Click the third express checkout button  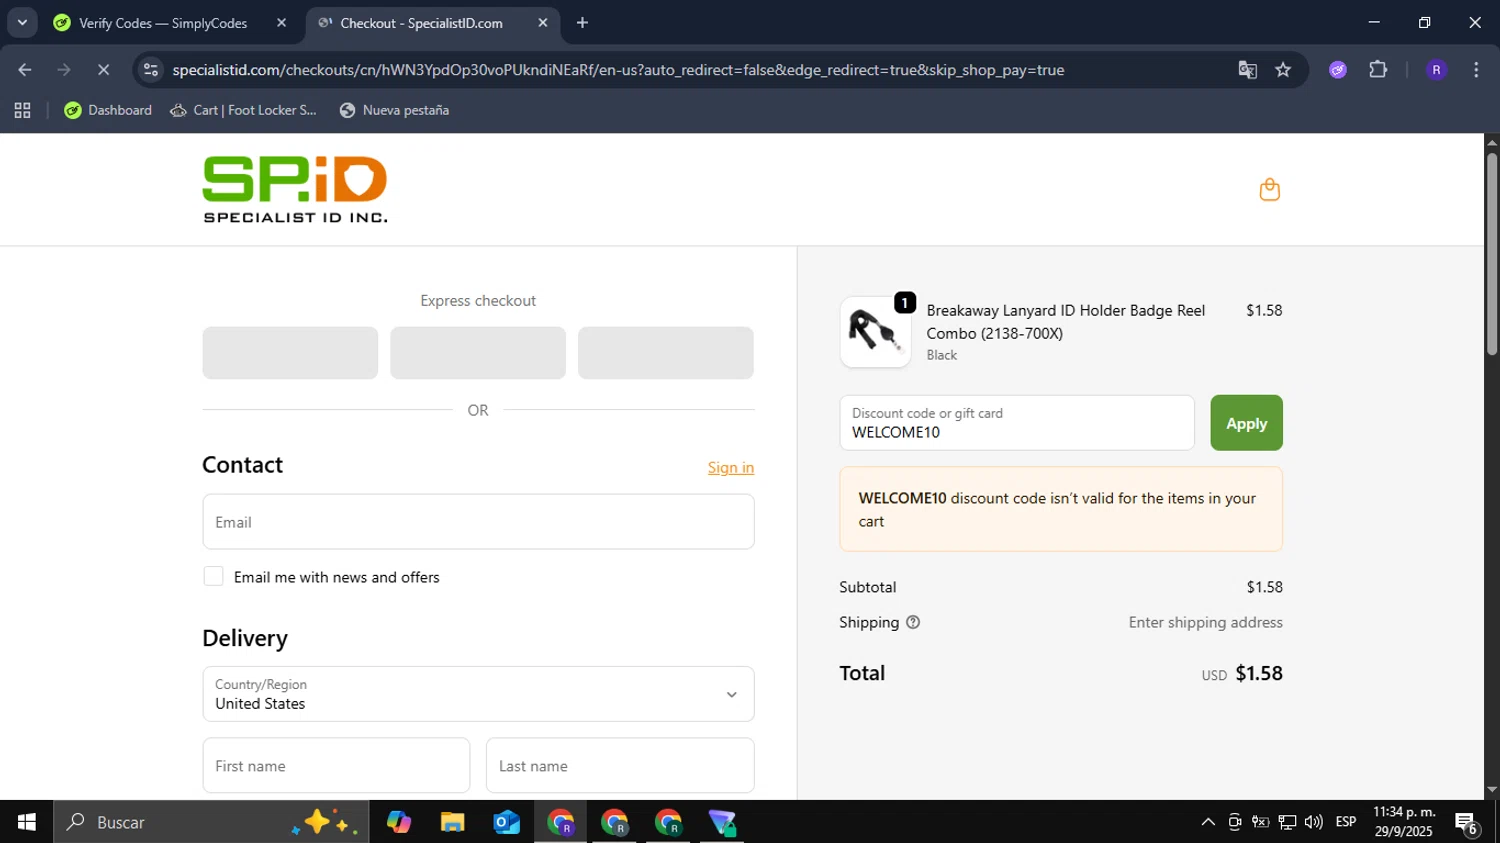point(666,353)
